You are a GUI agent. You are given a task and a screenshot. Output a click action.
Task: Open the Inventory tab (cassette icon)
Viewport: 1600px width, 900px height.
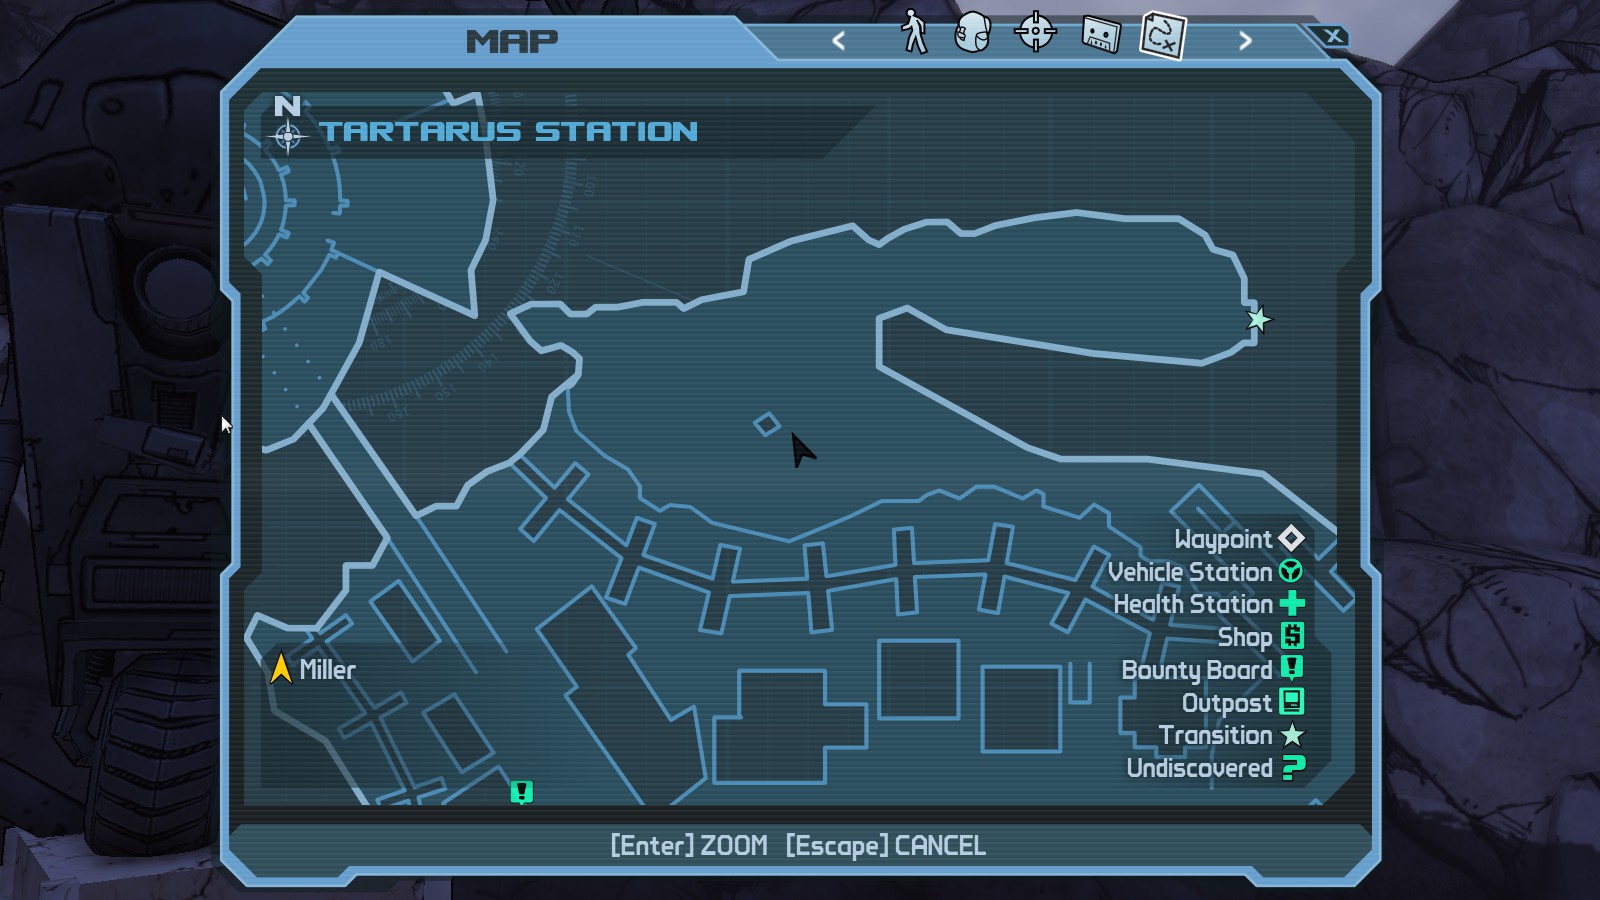(1100, 34)
